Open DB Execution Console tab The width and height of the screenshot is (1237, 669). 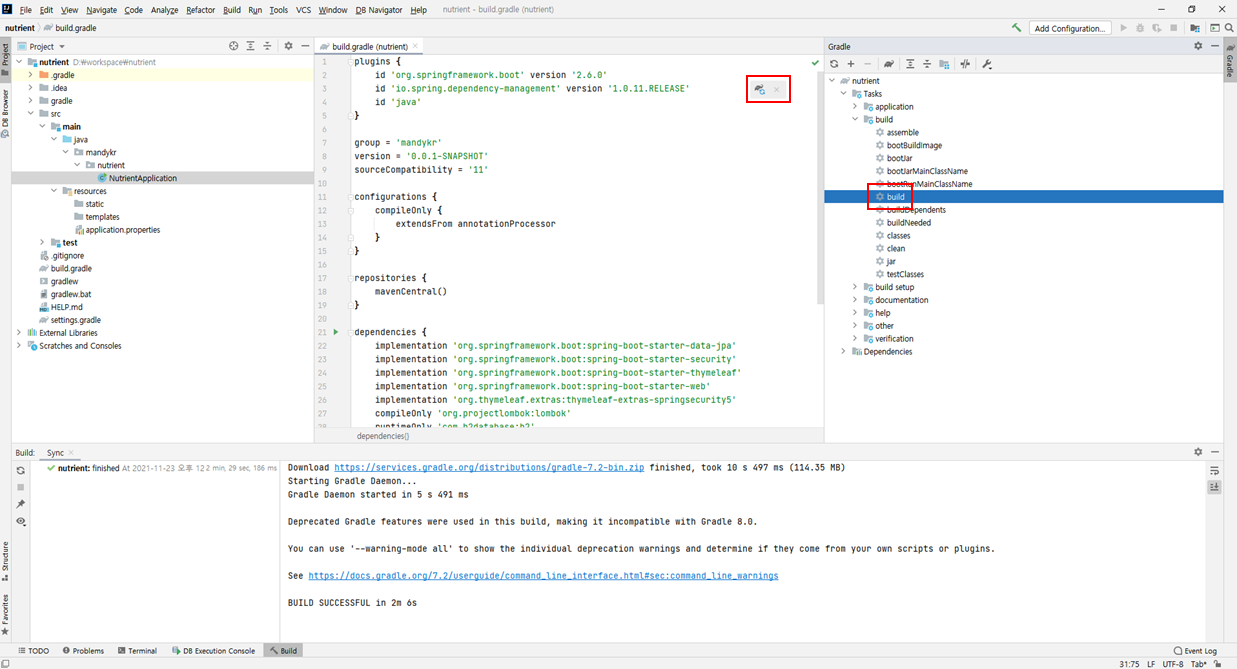tap(212, 651)
